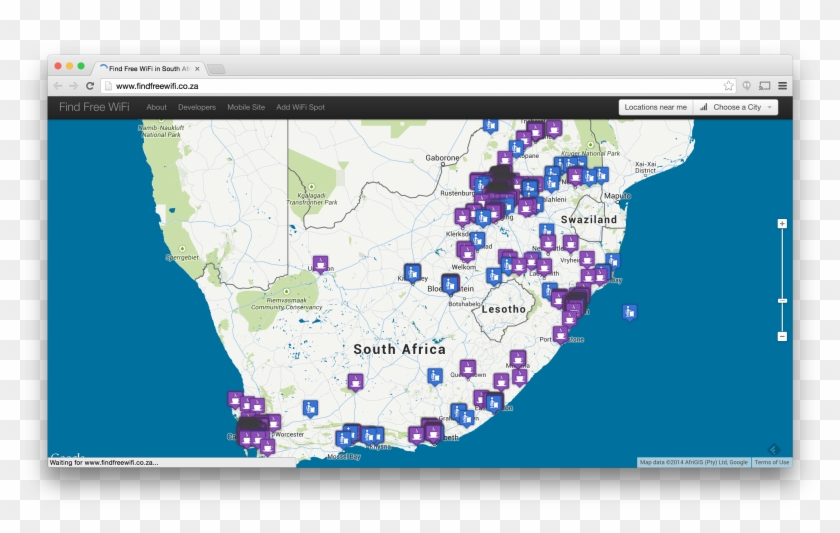Reload the page with the refresh icon
Screen dimensions: 840x533
click(90, 86)
